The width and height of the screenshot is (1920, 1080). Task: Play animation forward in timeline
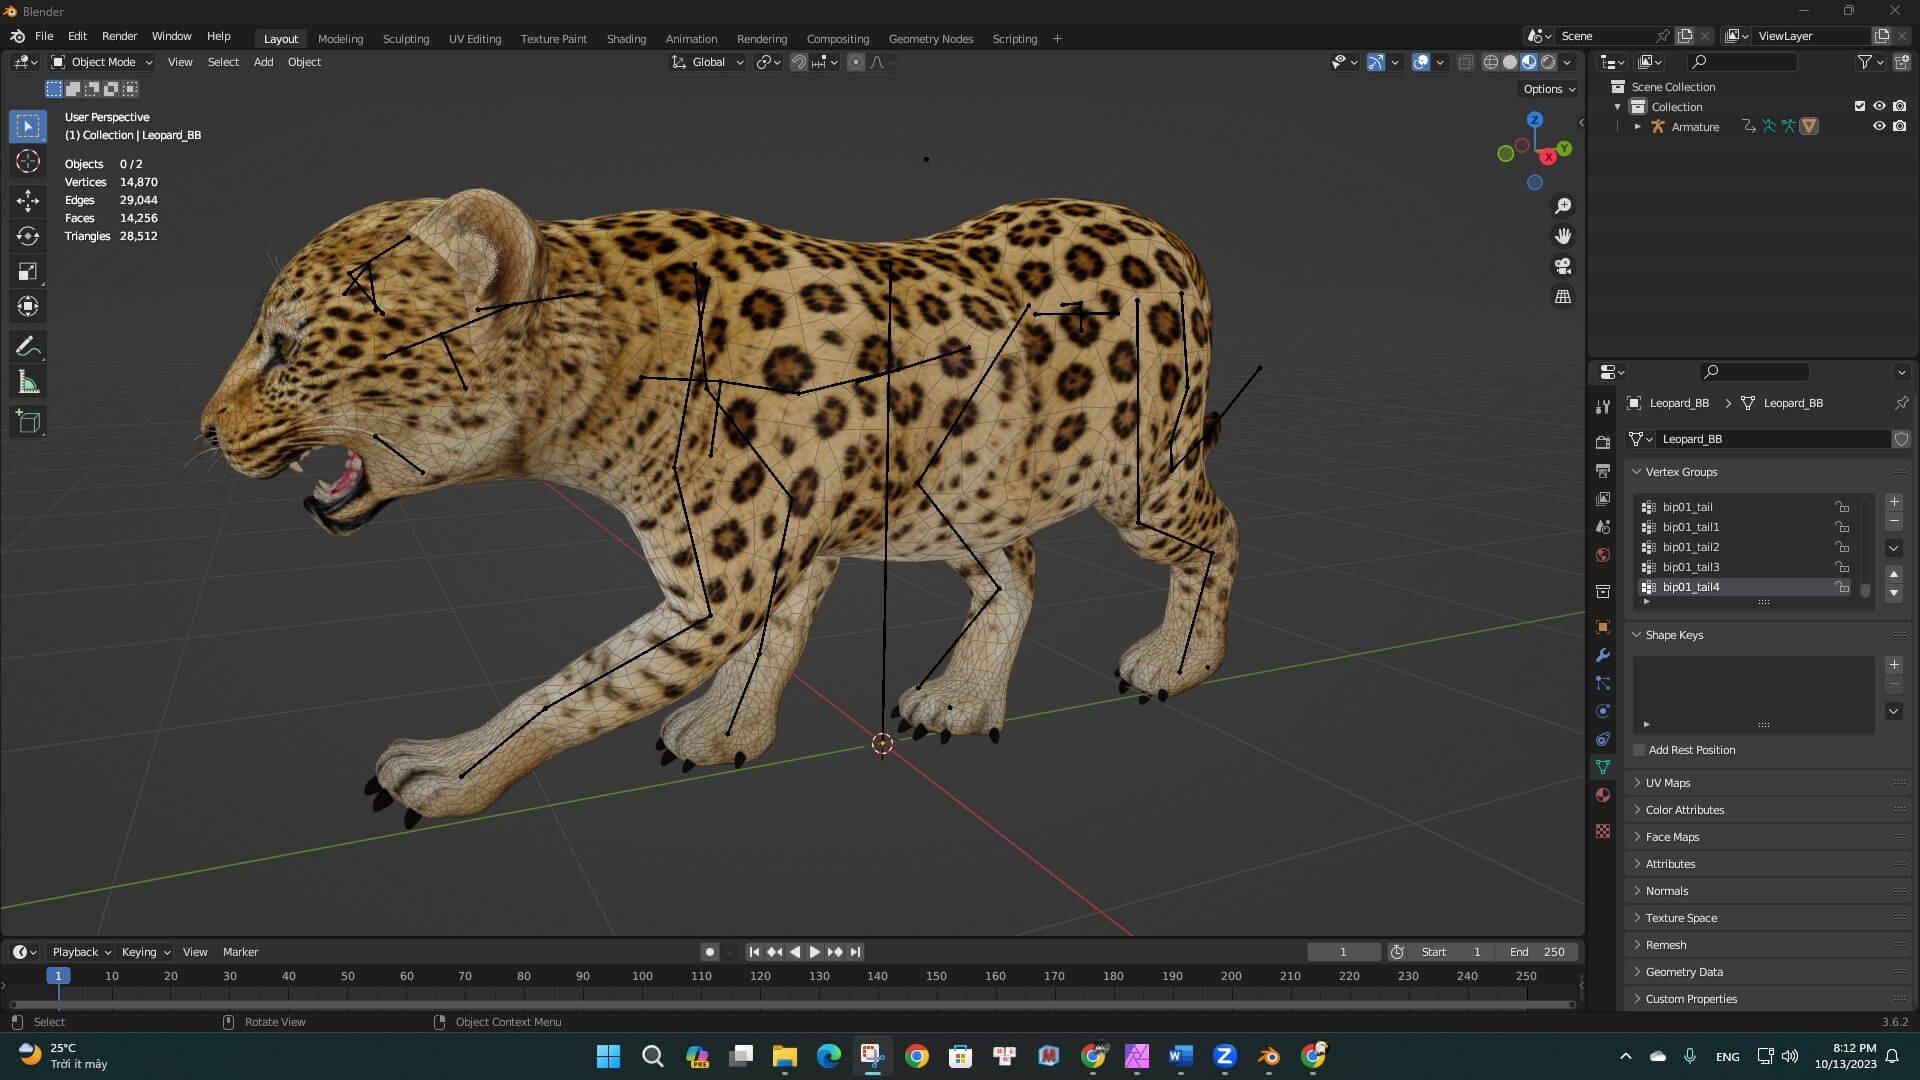[x=814, y=952]
